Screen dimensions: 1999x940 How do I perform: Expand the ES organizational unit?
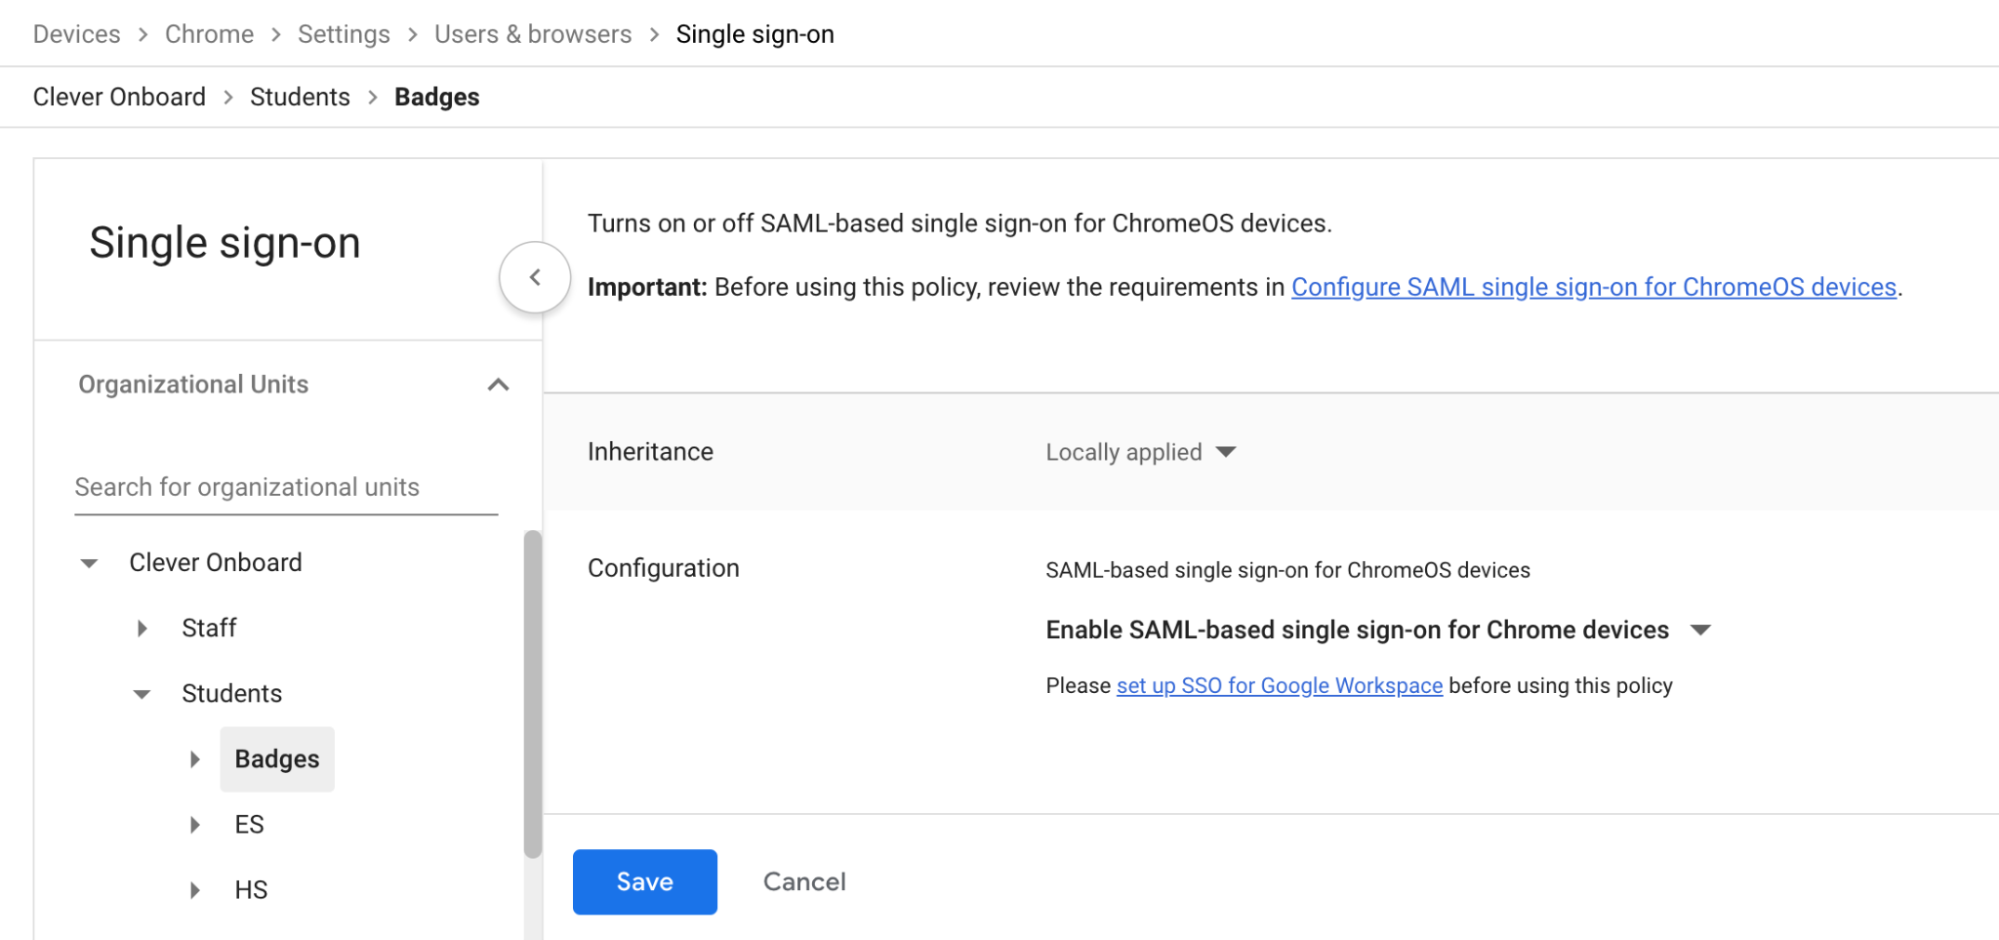pos(195,824)
